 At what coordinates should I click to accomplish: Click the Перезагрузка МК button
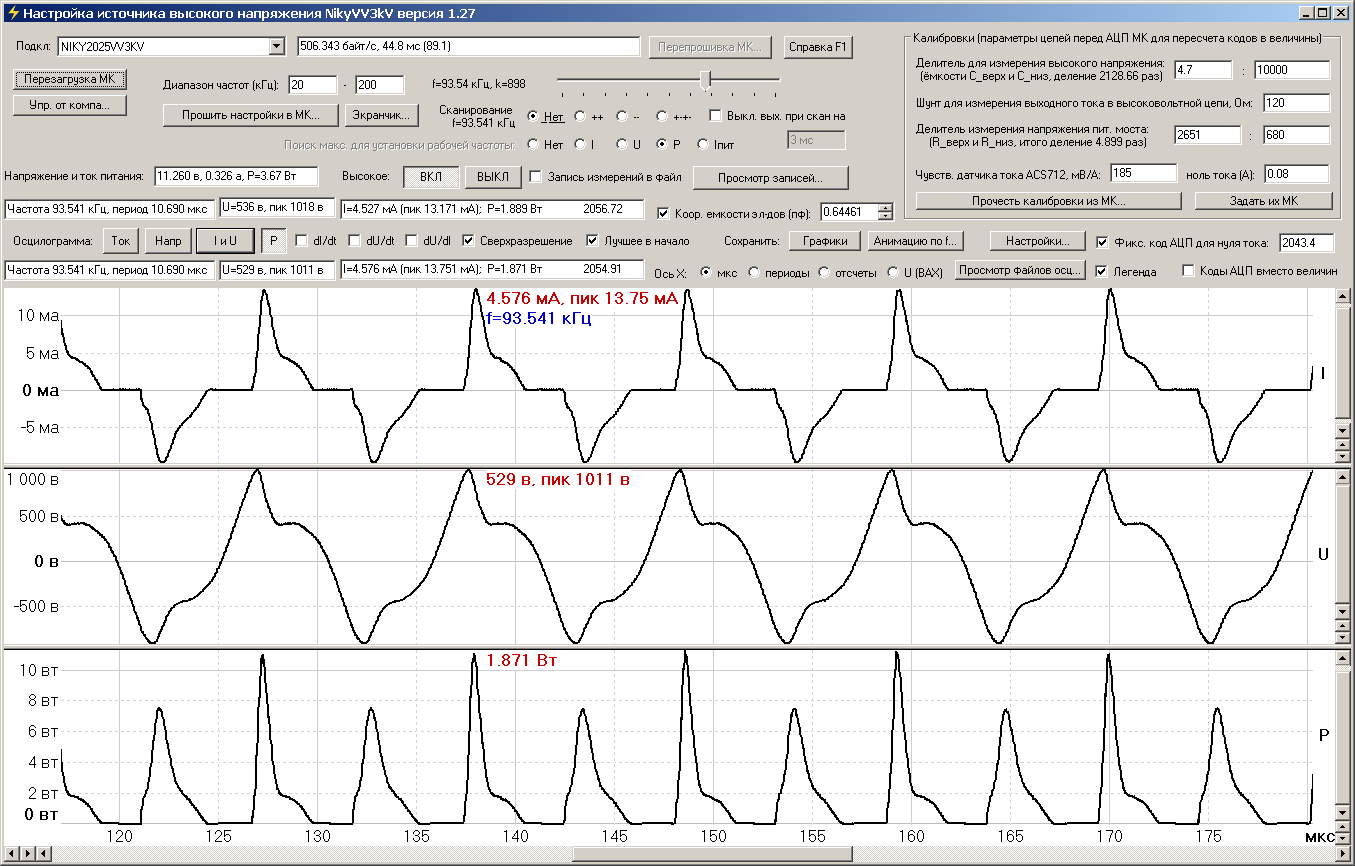tap(69, 79)
